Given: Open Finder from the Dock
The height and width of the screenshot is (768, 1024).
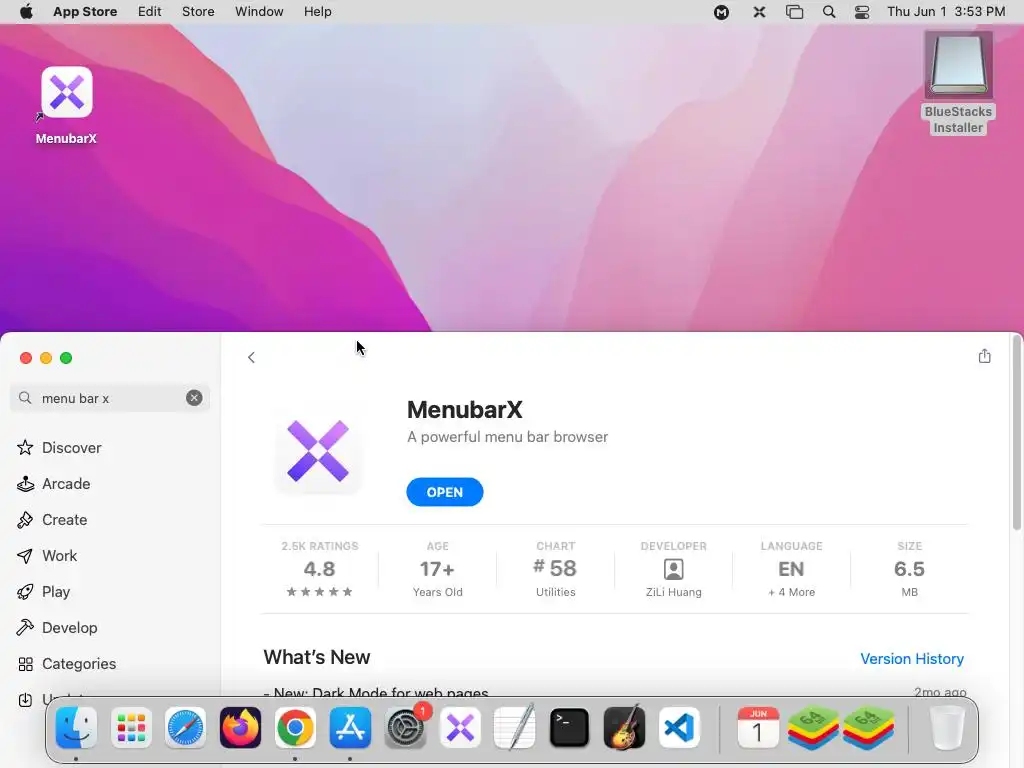Looking at the screenshot, I should (x=76, y=728).
